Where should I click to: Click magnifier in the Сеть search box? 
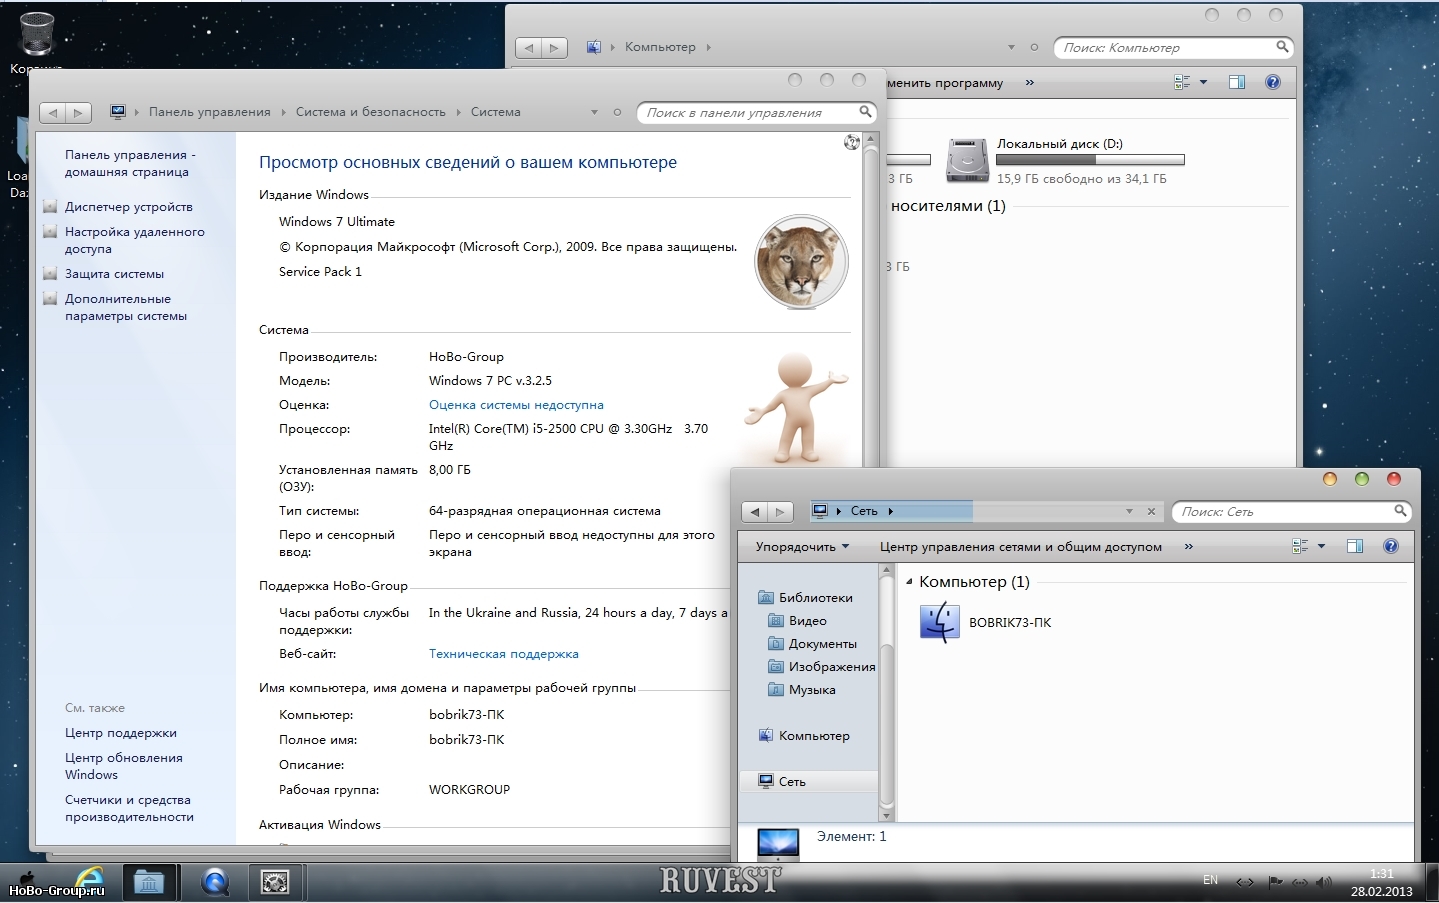(1400, 511)
